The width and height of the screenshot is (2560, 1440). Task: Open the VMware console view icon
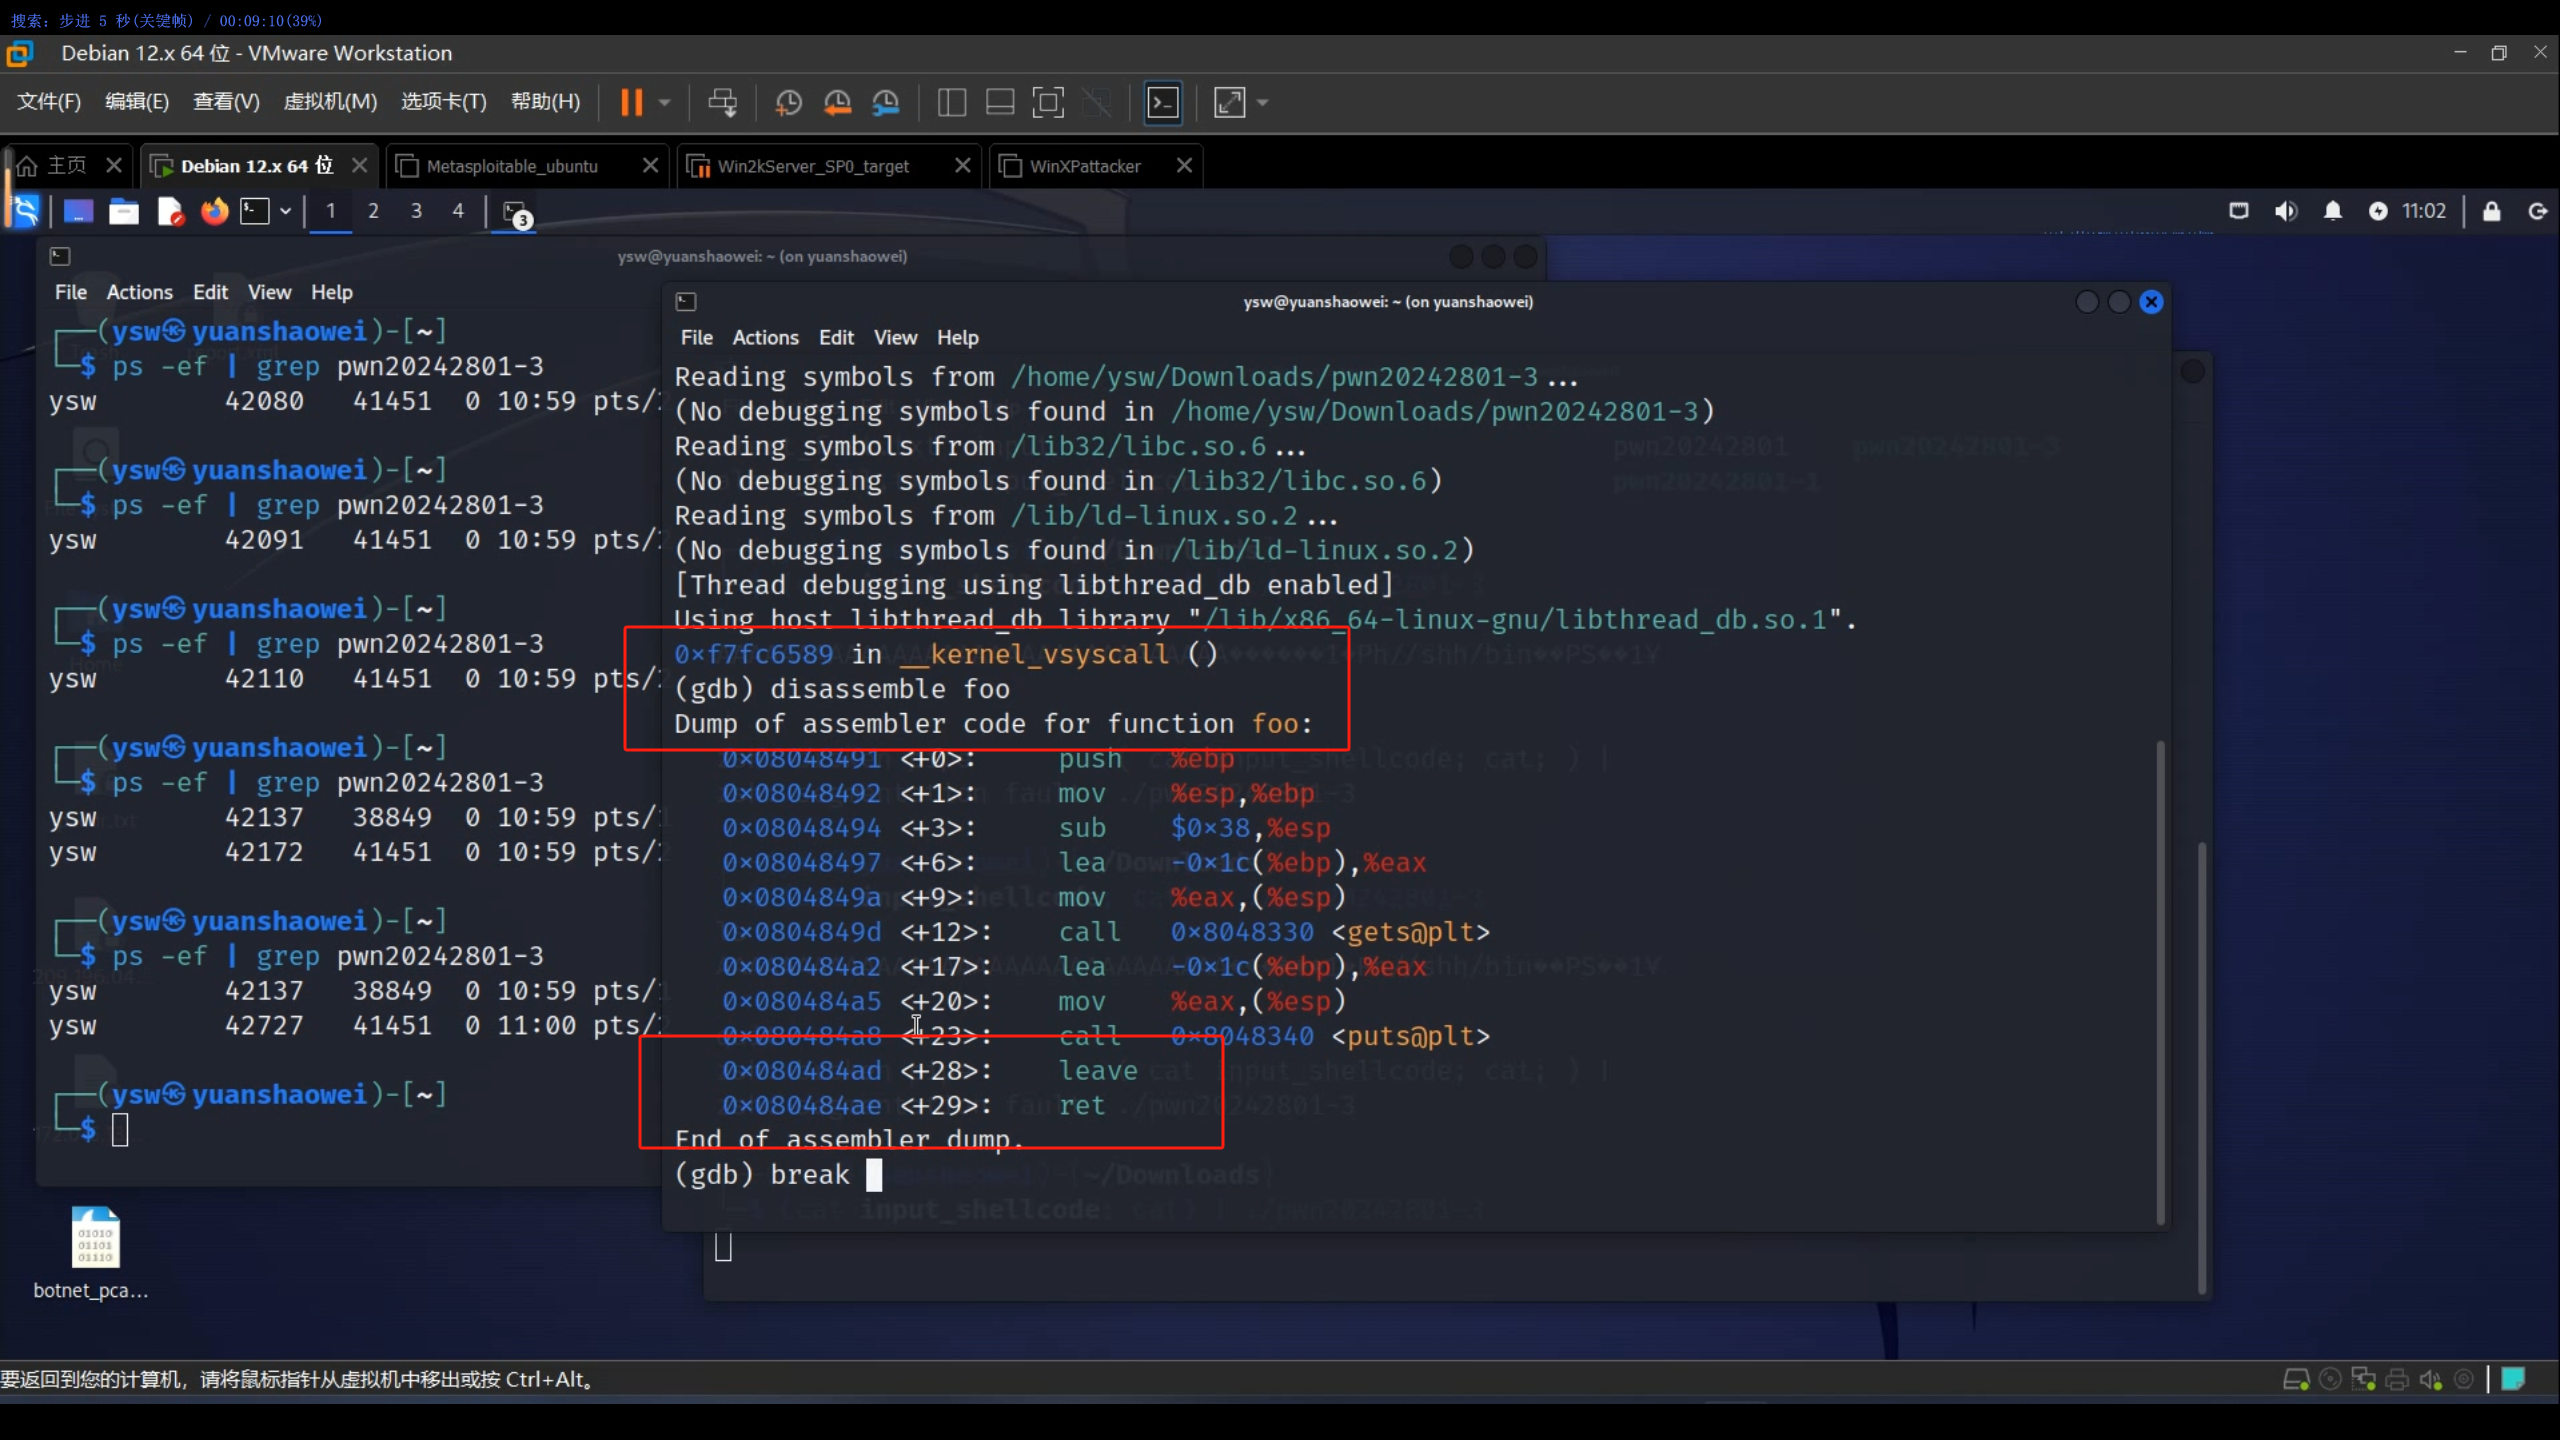pyautogui.click(x=1163, y=102)
